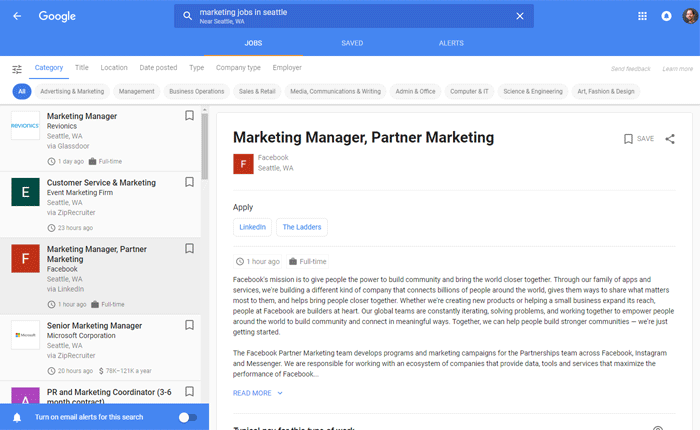Share the Facebook job posting

point(670,139)
